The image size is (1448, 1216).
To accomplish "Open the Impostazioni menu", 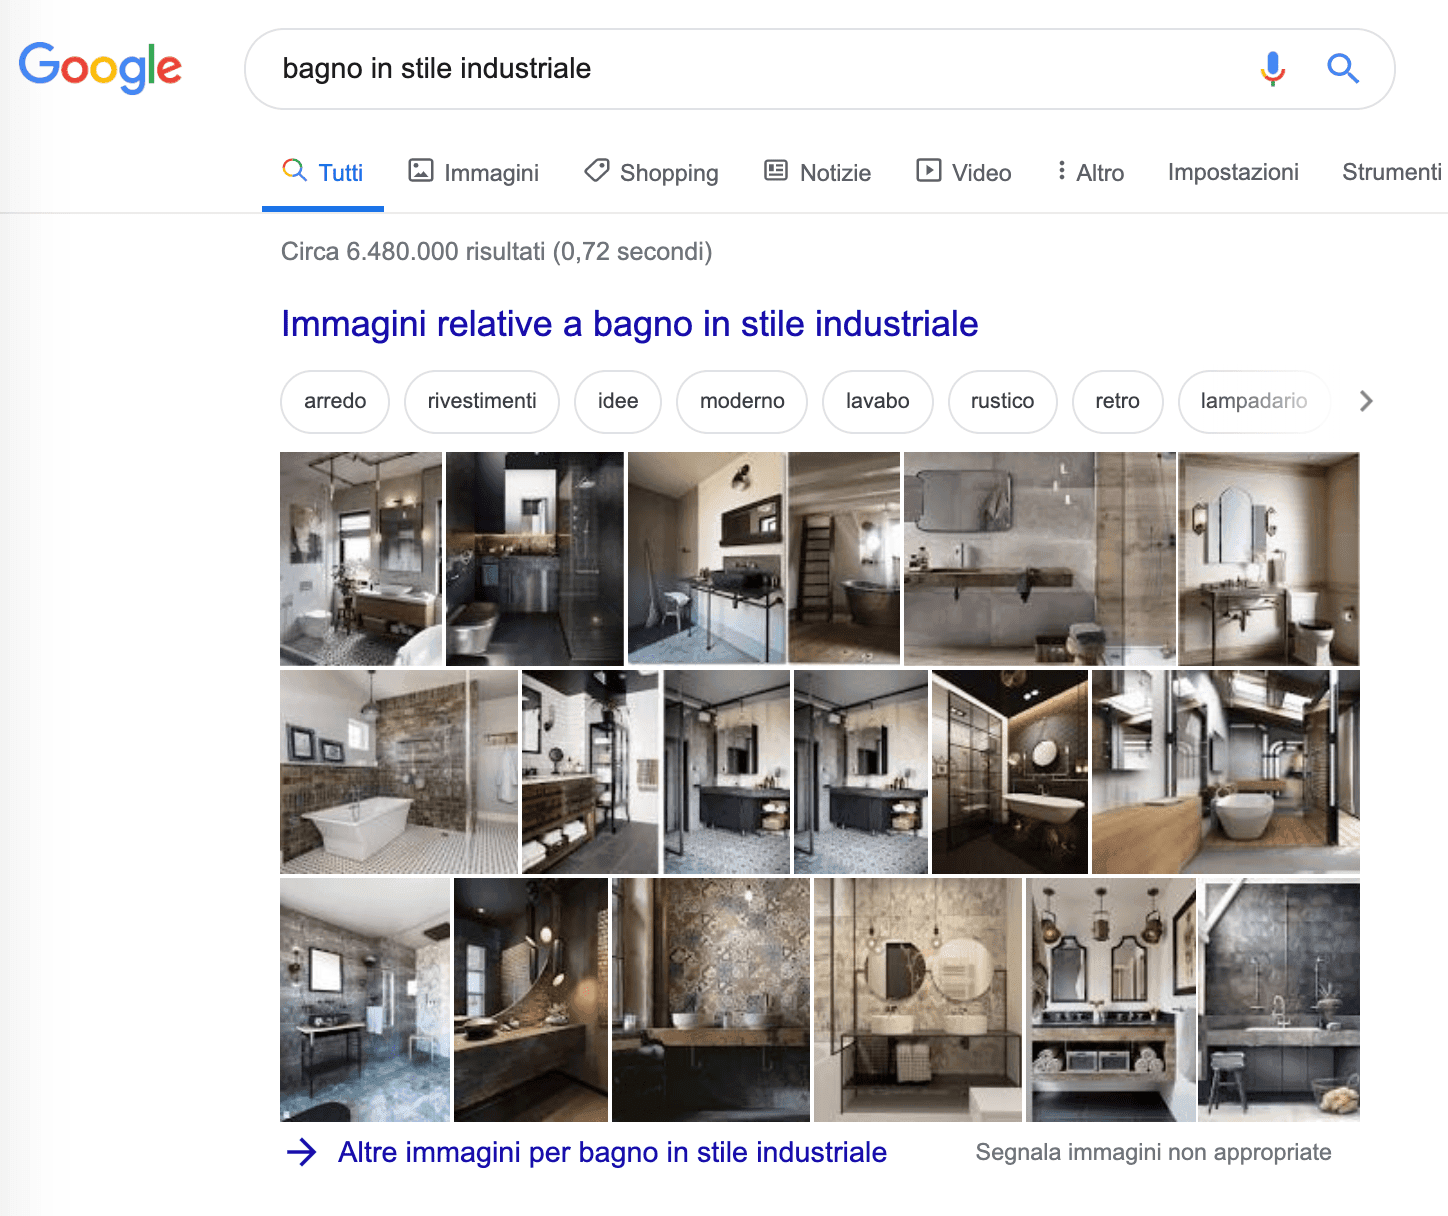I will pos(1233,172).
